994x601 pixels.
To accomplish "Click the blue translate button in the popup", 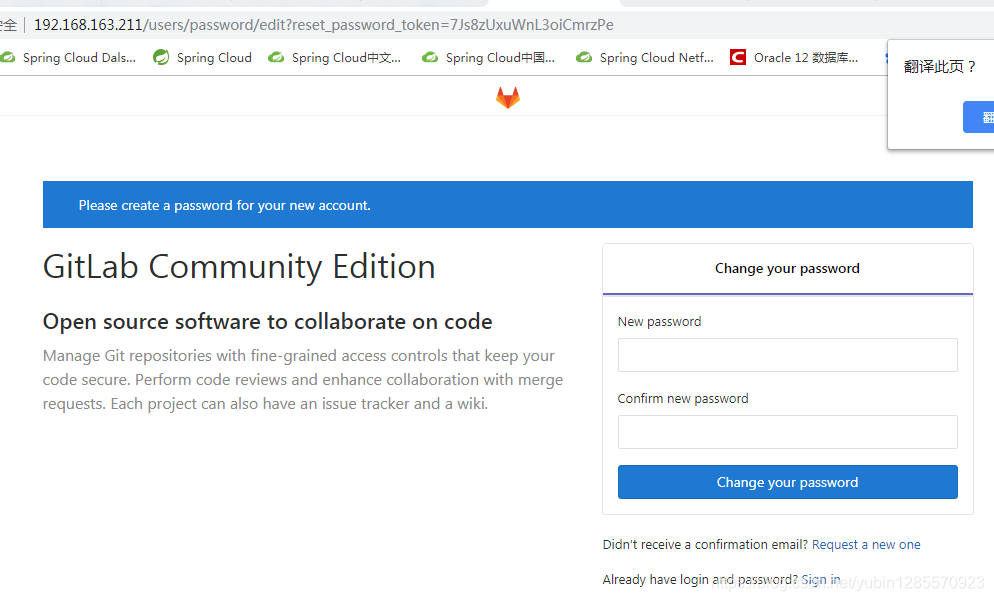I will pyautogui.click(x=979, y=117).
